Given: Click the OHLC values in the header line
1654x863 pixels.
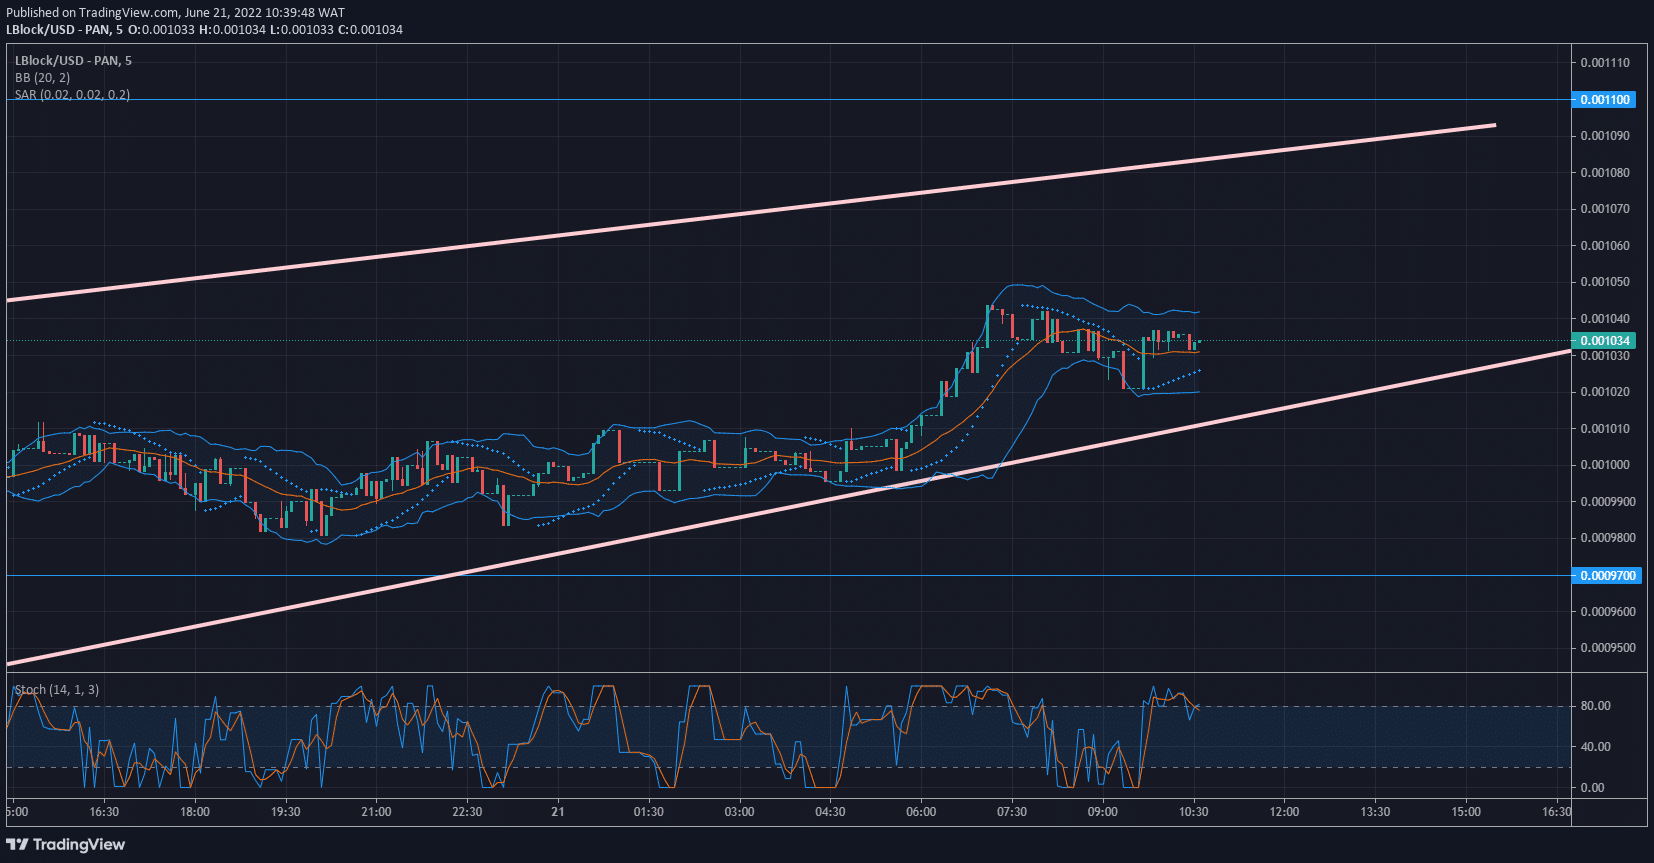Looking at the screenshot, I should tap(265, 30).
